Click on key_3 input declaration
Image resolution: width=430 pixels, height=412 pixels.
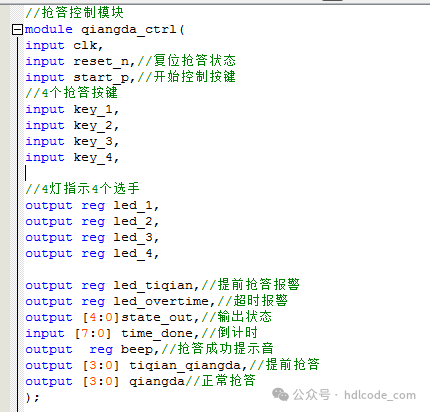72,141
